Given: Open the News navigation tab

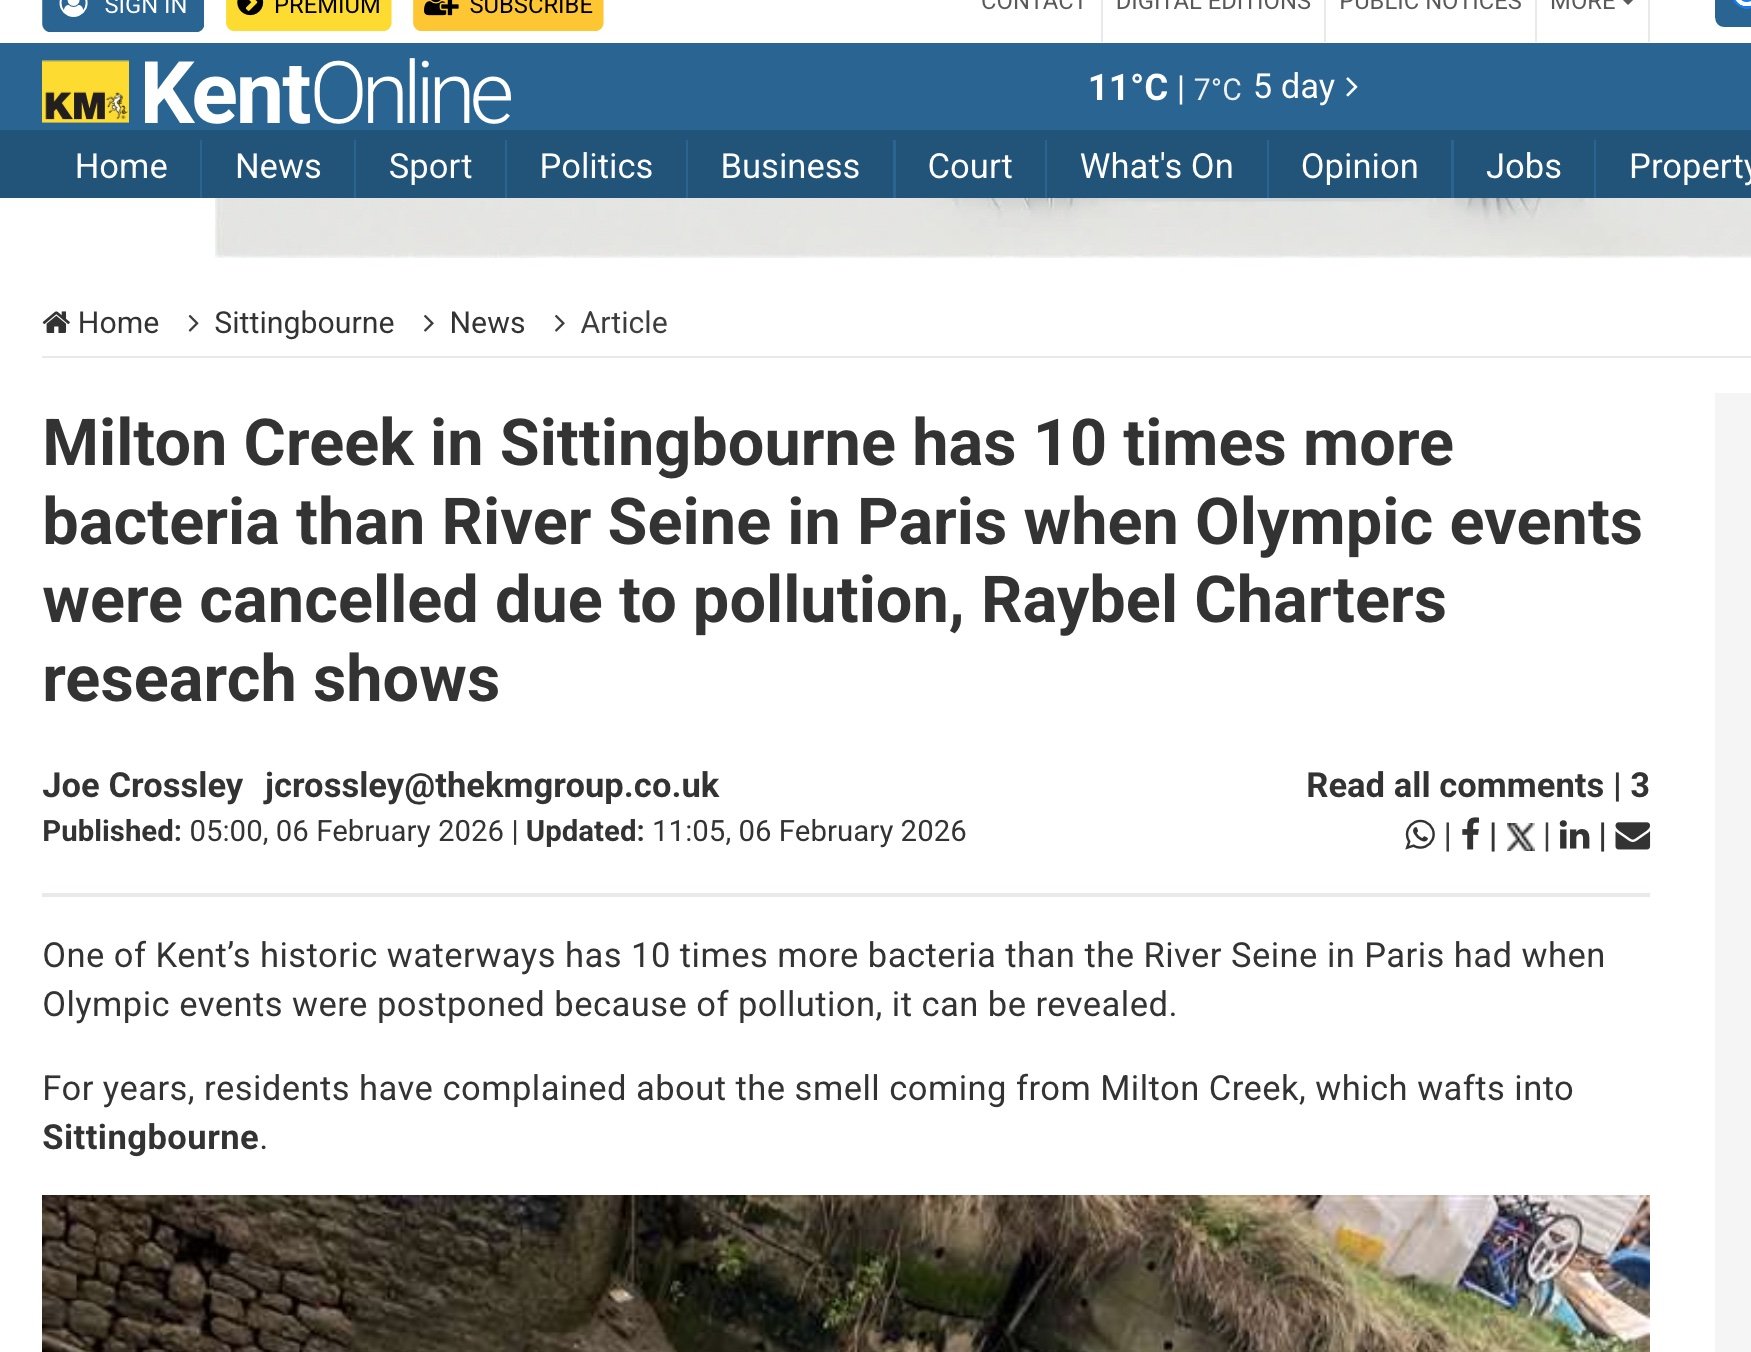Looking at the screenshot, I should point(277,166).
